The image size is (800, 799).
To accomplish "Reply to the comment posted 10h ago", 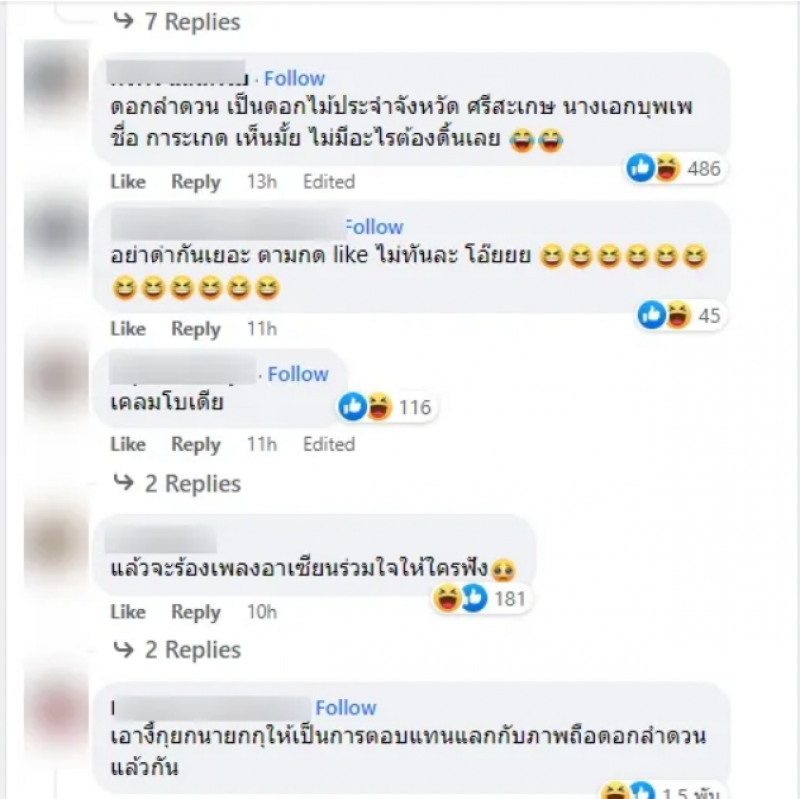I will tap(196, 612).
